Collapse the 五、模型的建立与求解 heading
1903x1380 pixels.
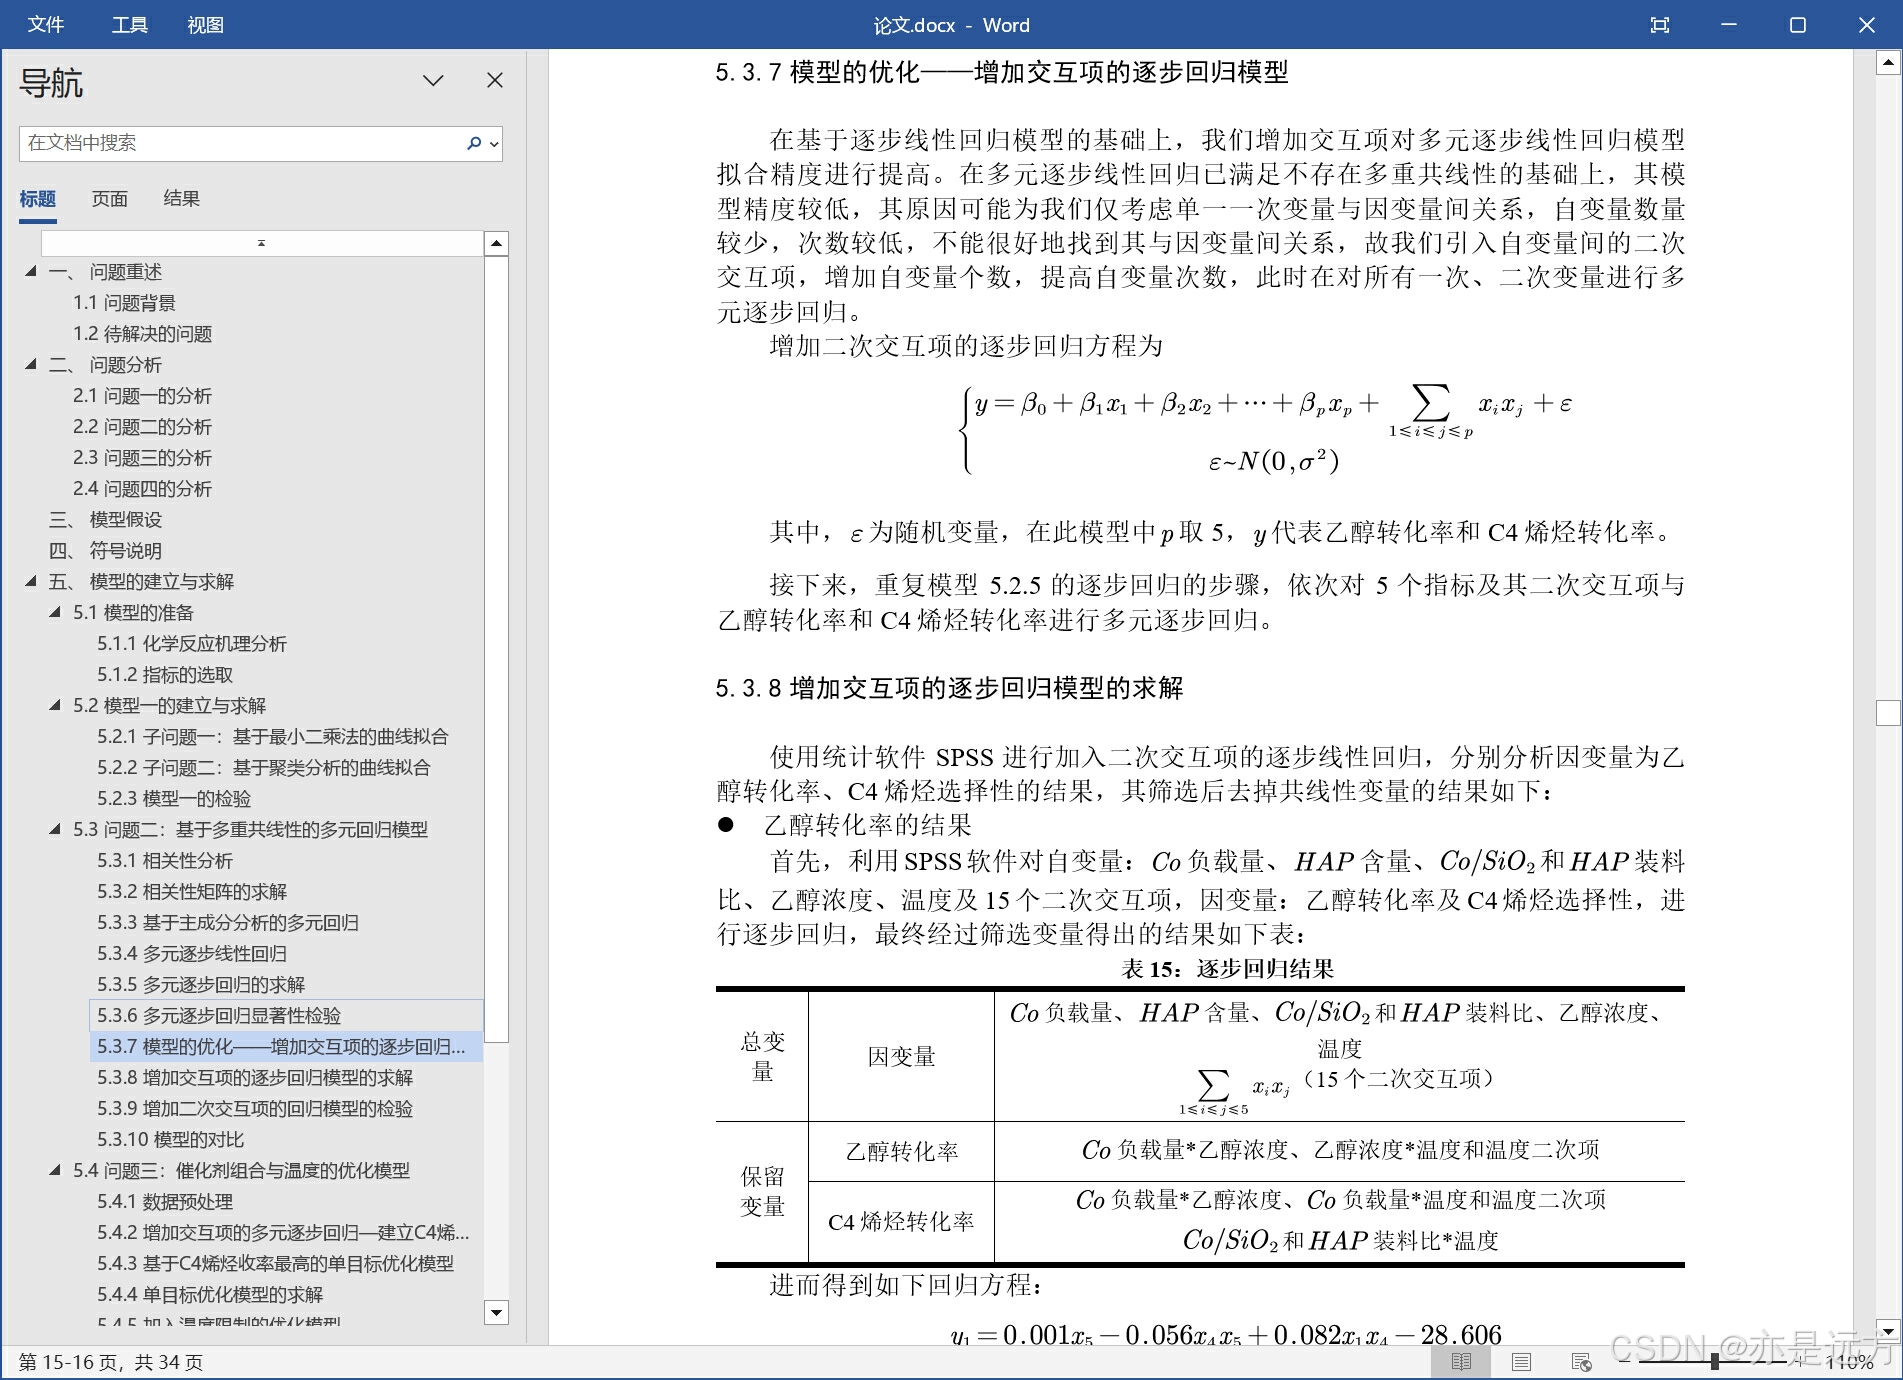tap(31, 581)
